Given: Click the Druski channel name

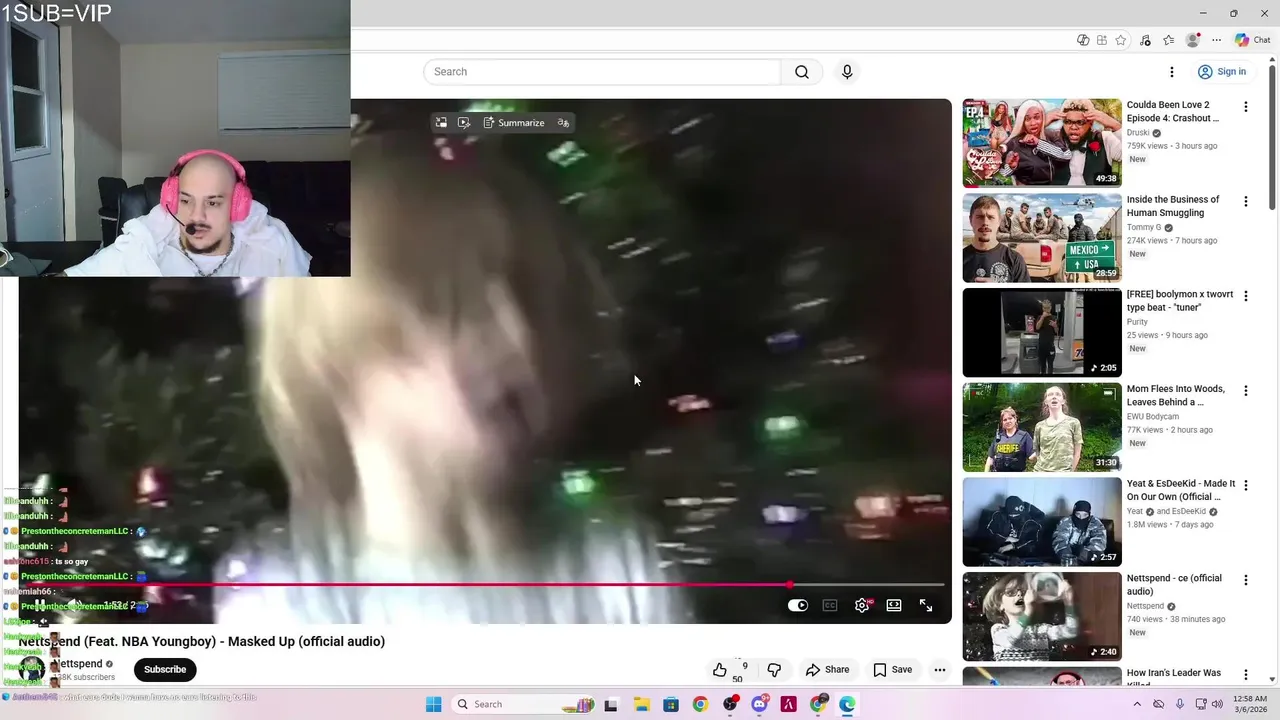Looking at the screenshot, I should (1138, 133).
